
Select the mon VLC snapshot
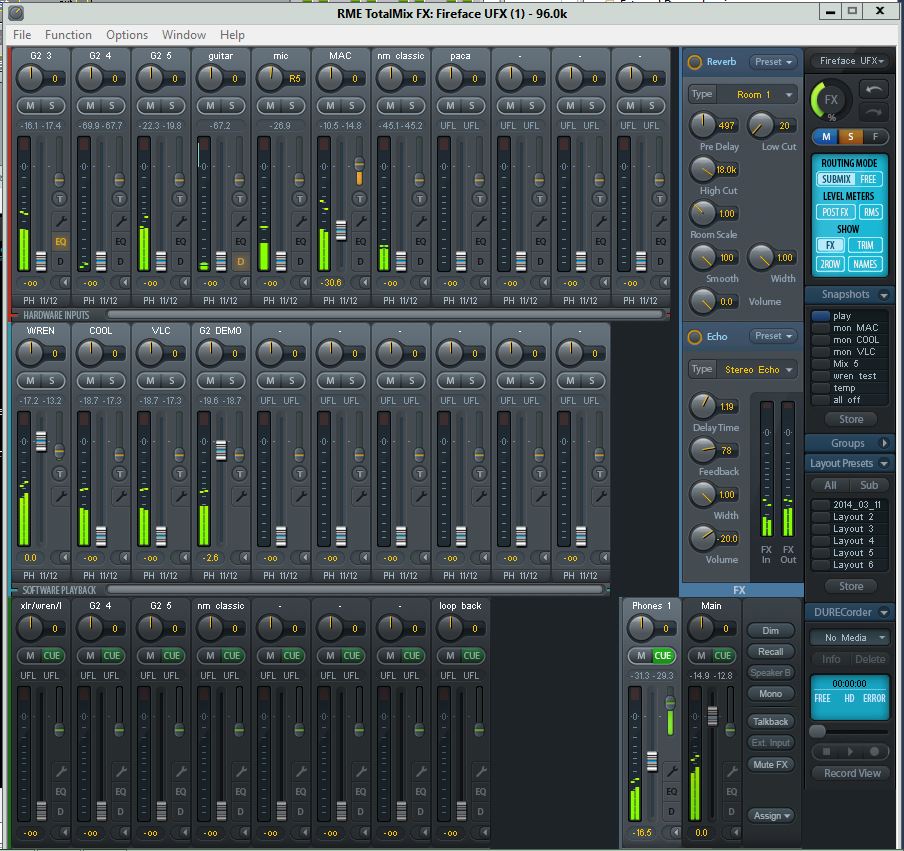coord(848,352)
